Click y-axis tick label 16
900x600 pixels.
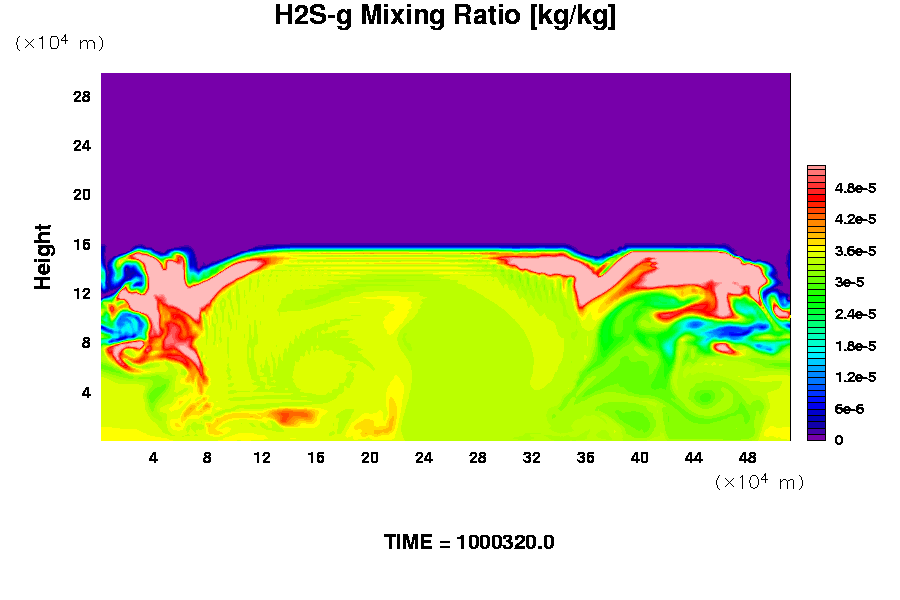pos(82,245)
